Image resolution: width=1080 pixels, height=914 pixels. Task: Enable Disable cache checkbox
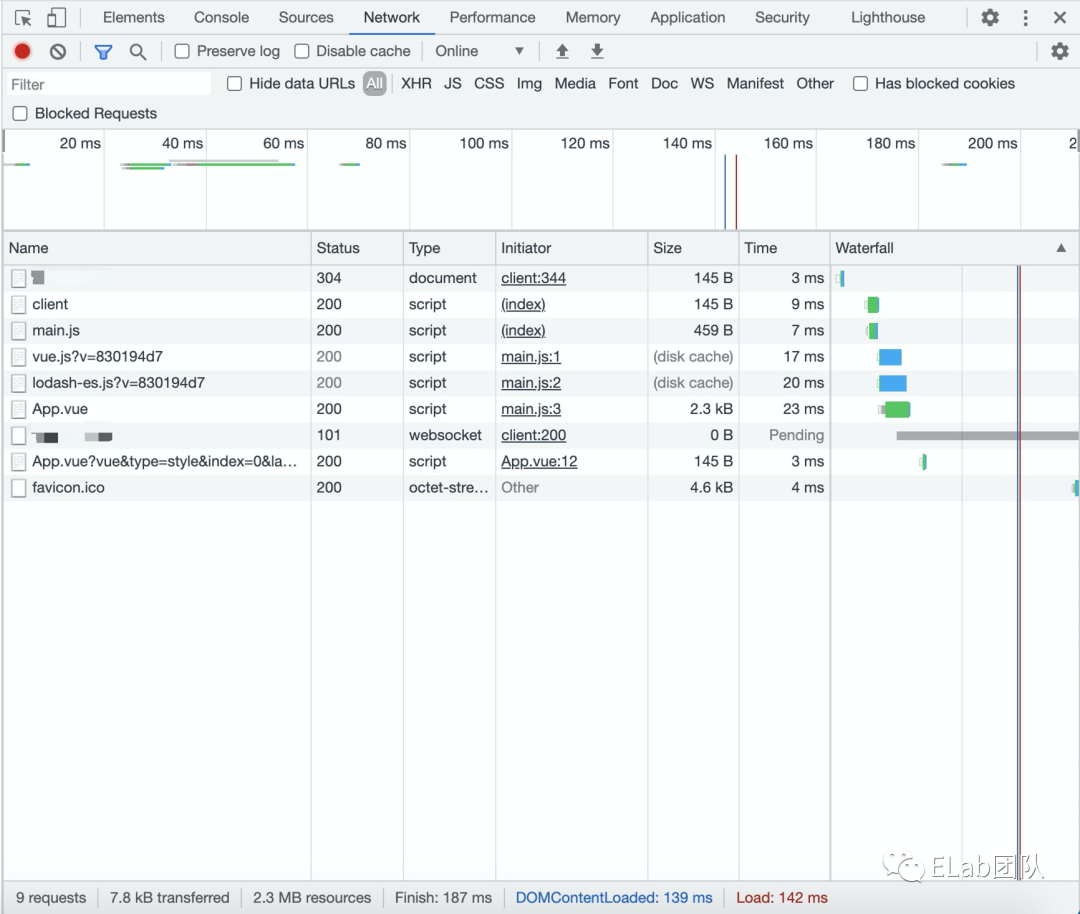click(302, 51)
